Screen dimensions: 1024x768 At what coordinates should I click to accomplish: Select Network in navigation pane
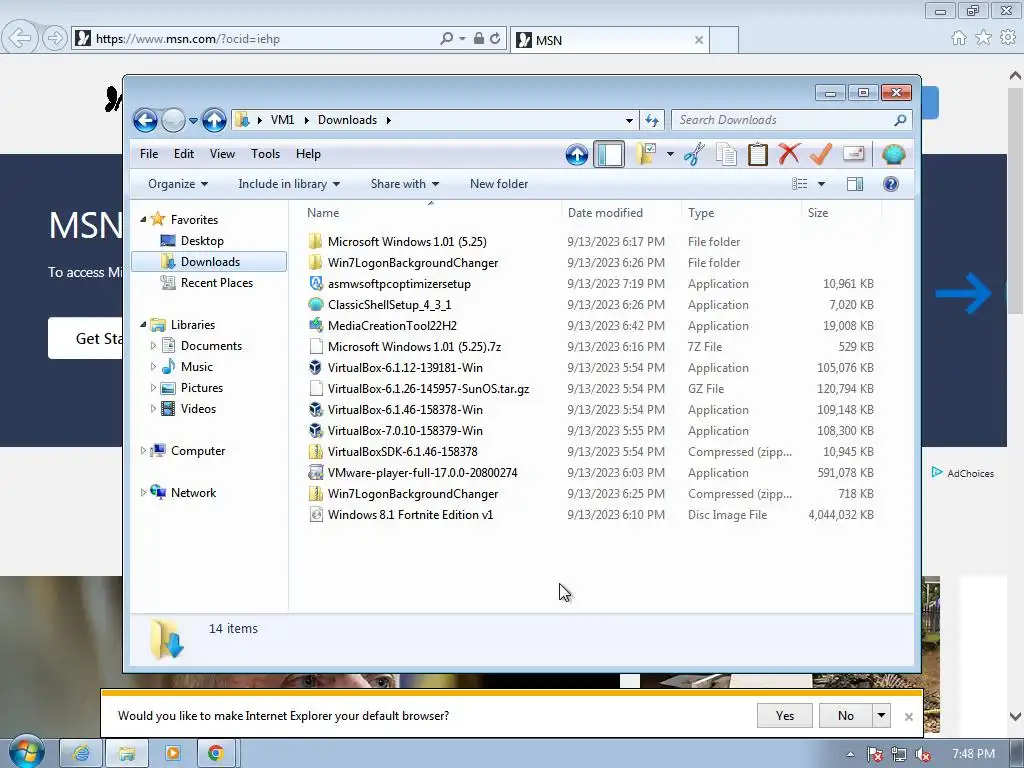click(x=193, y=493)
